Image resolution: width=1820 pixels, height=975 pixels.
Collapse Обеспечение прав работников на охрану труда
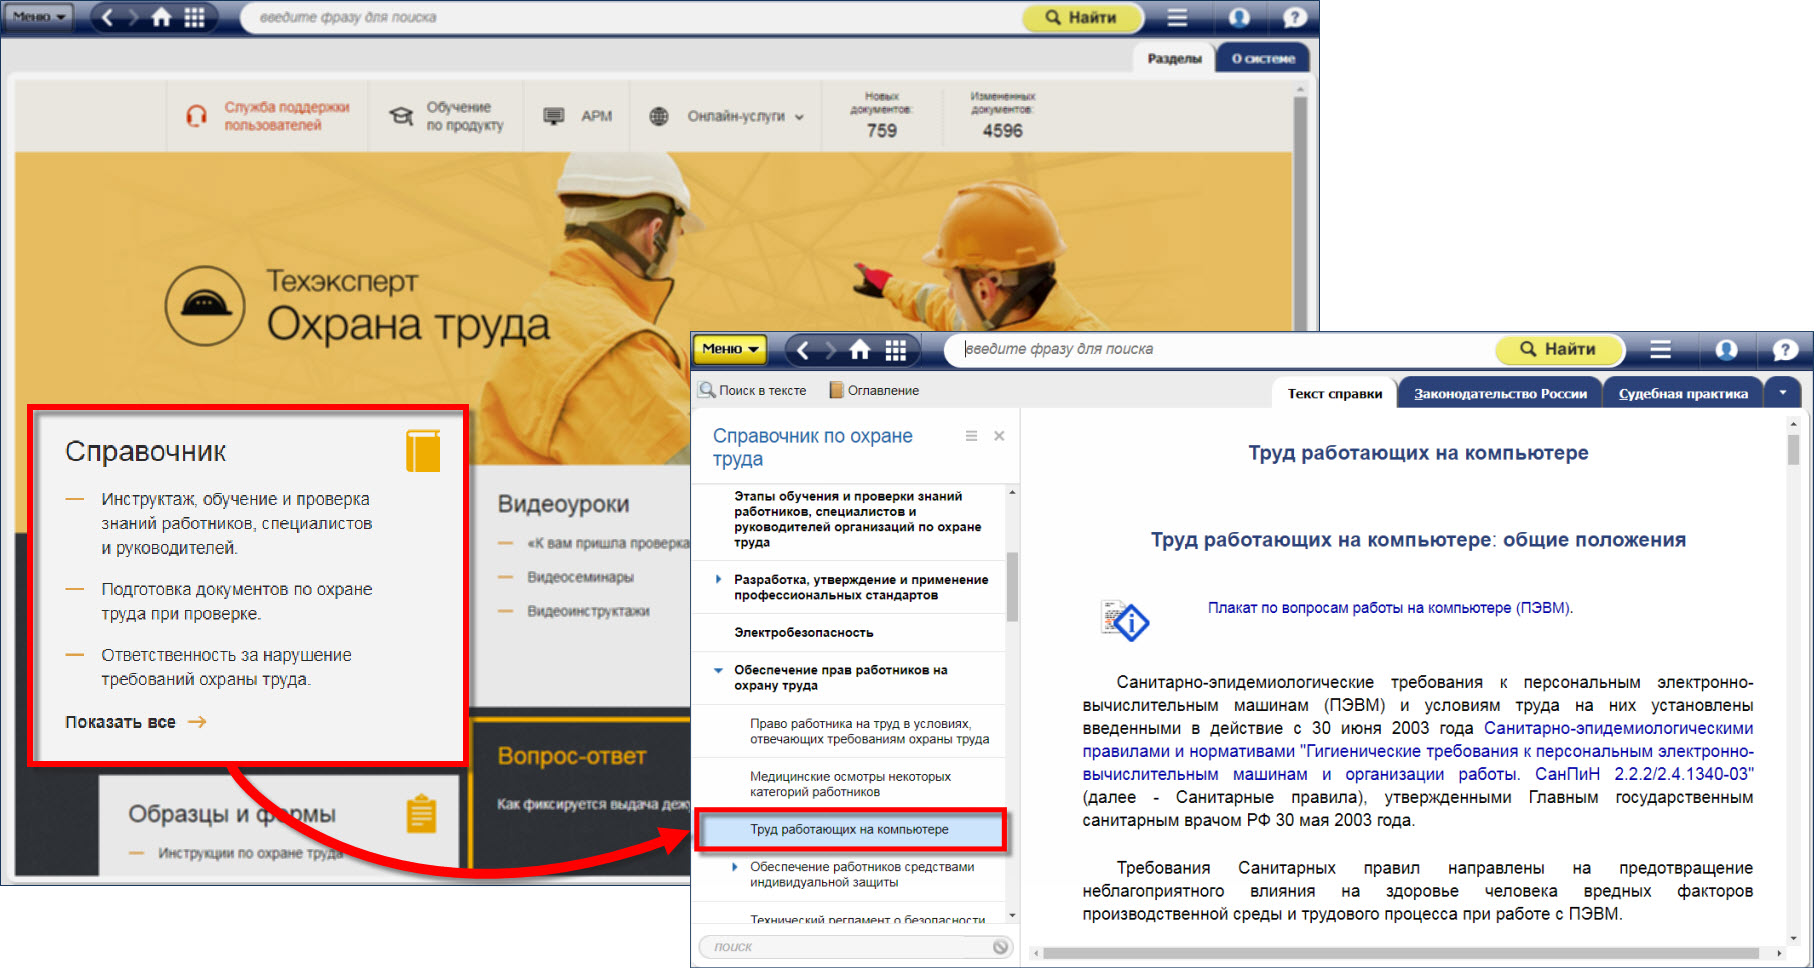pos(718,670)
